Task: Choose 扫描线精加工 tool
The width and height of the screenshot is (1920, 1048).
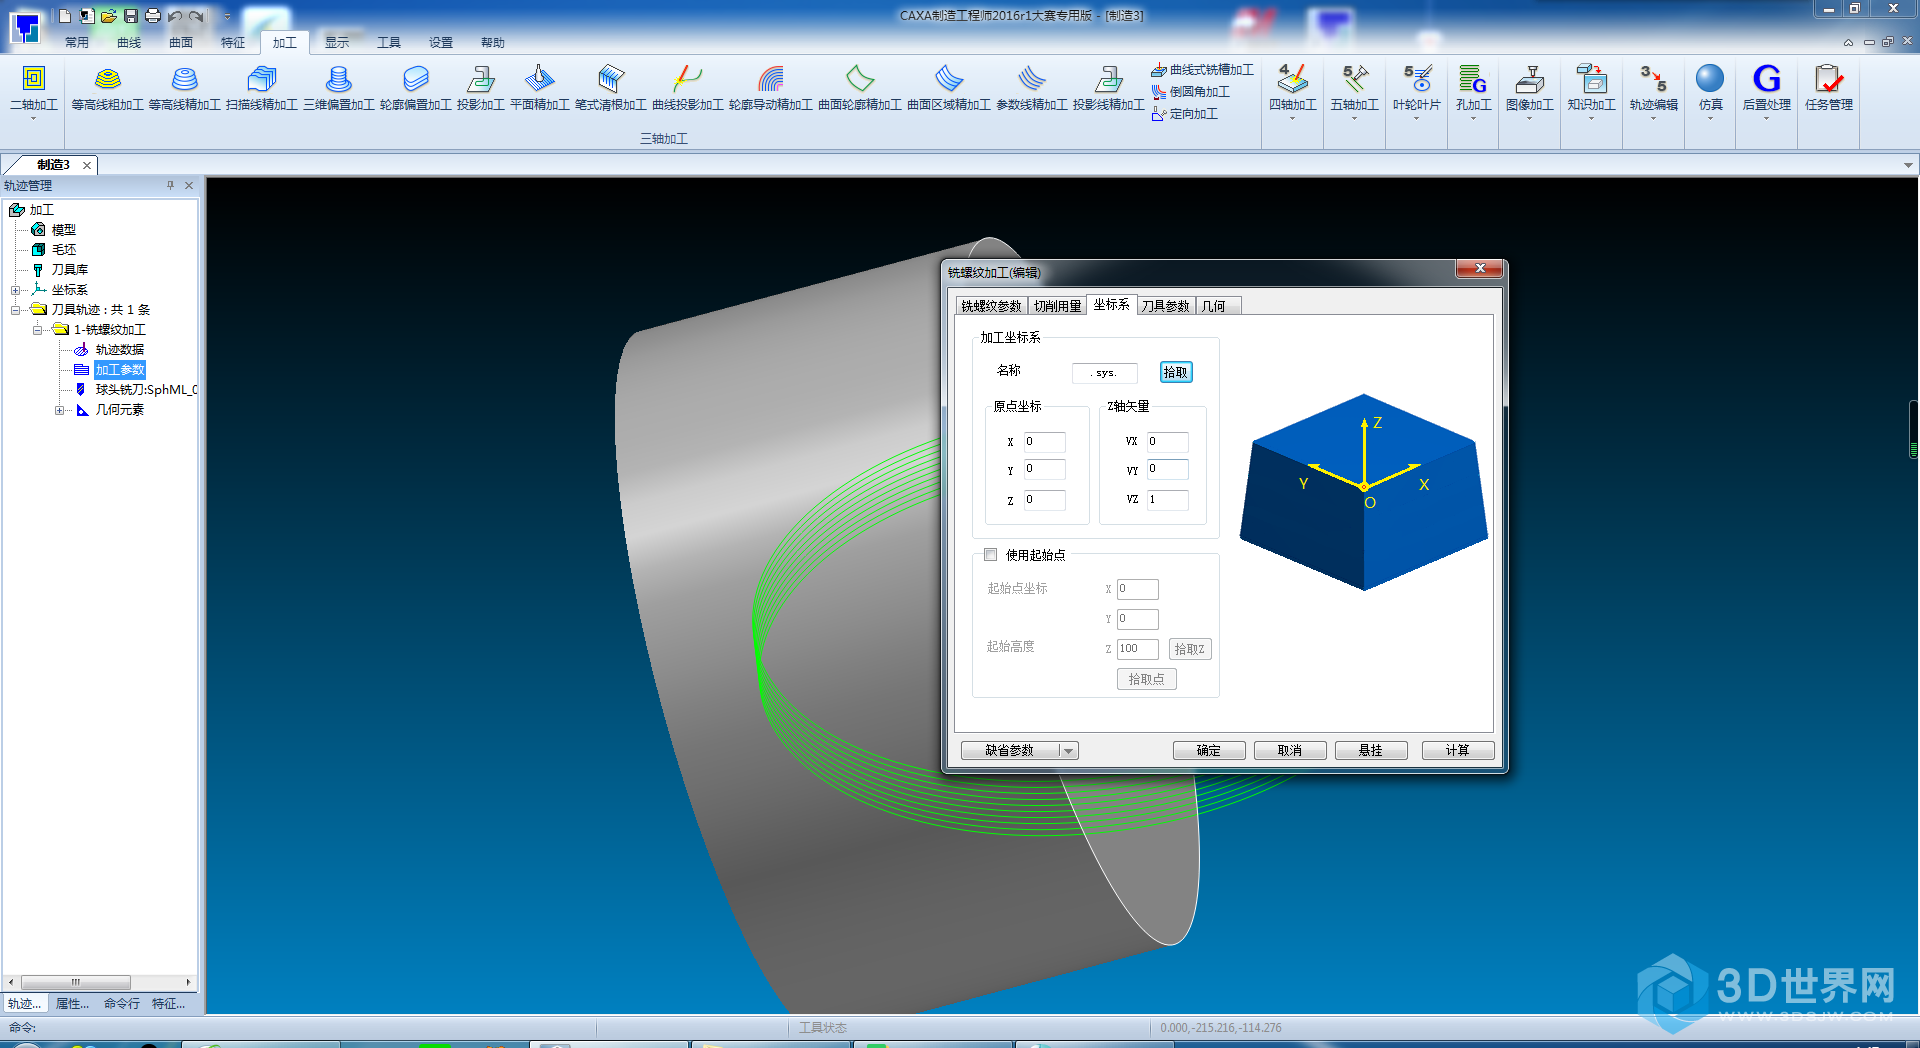Action: point(261,88)
